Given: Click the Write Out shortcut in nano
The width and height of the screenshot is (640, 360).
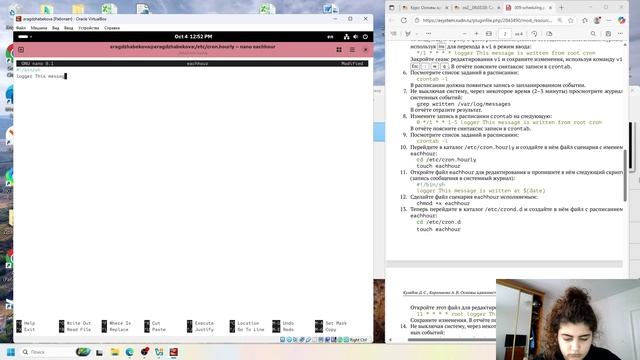Looking at the screenshot, I should [75, 323].
